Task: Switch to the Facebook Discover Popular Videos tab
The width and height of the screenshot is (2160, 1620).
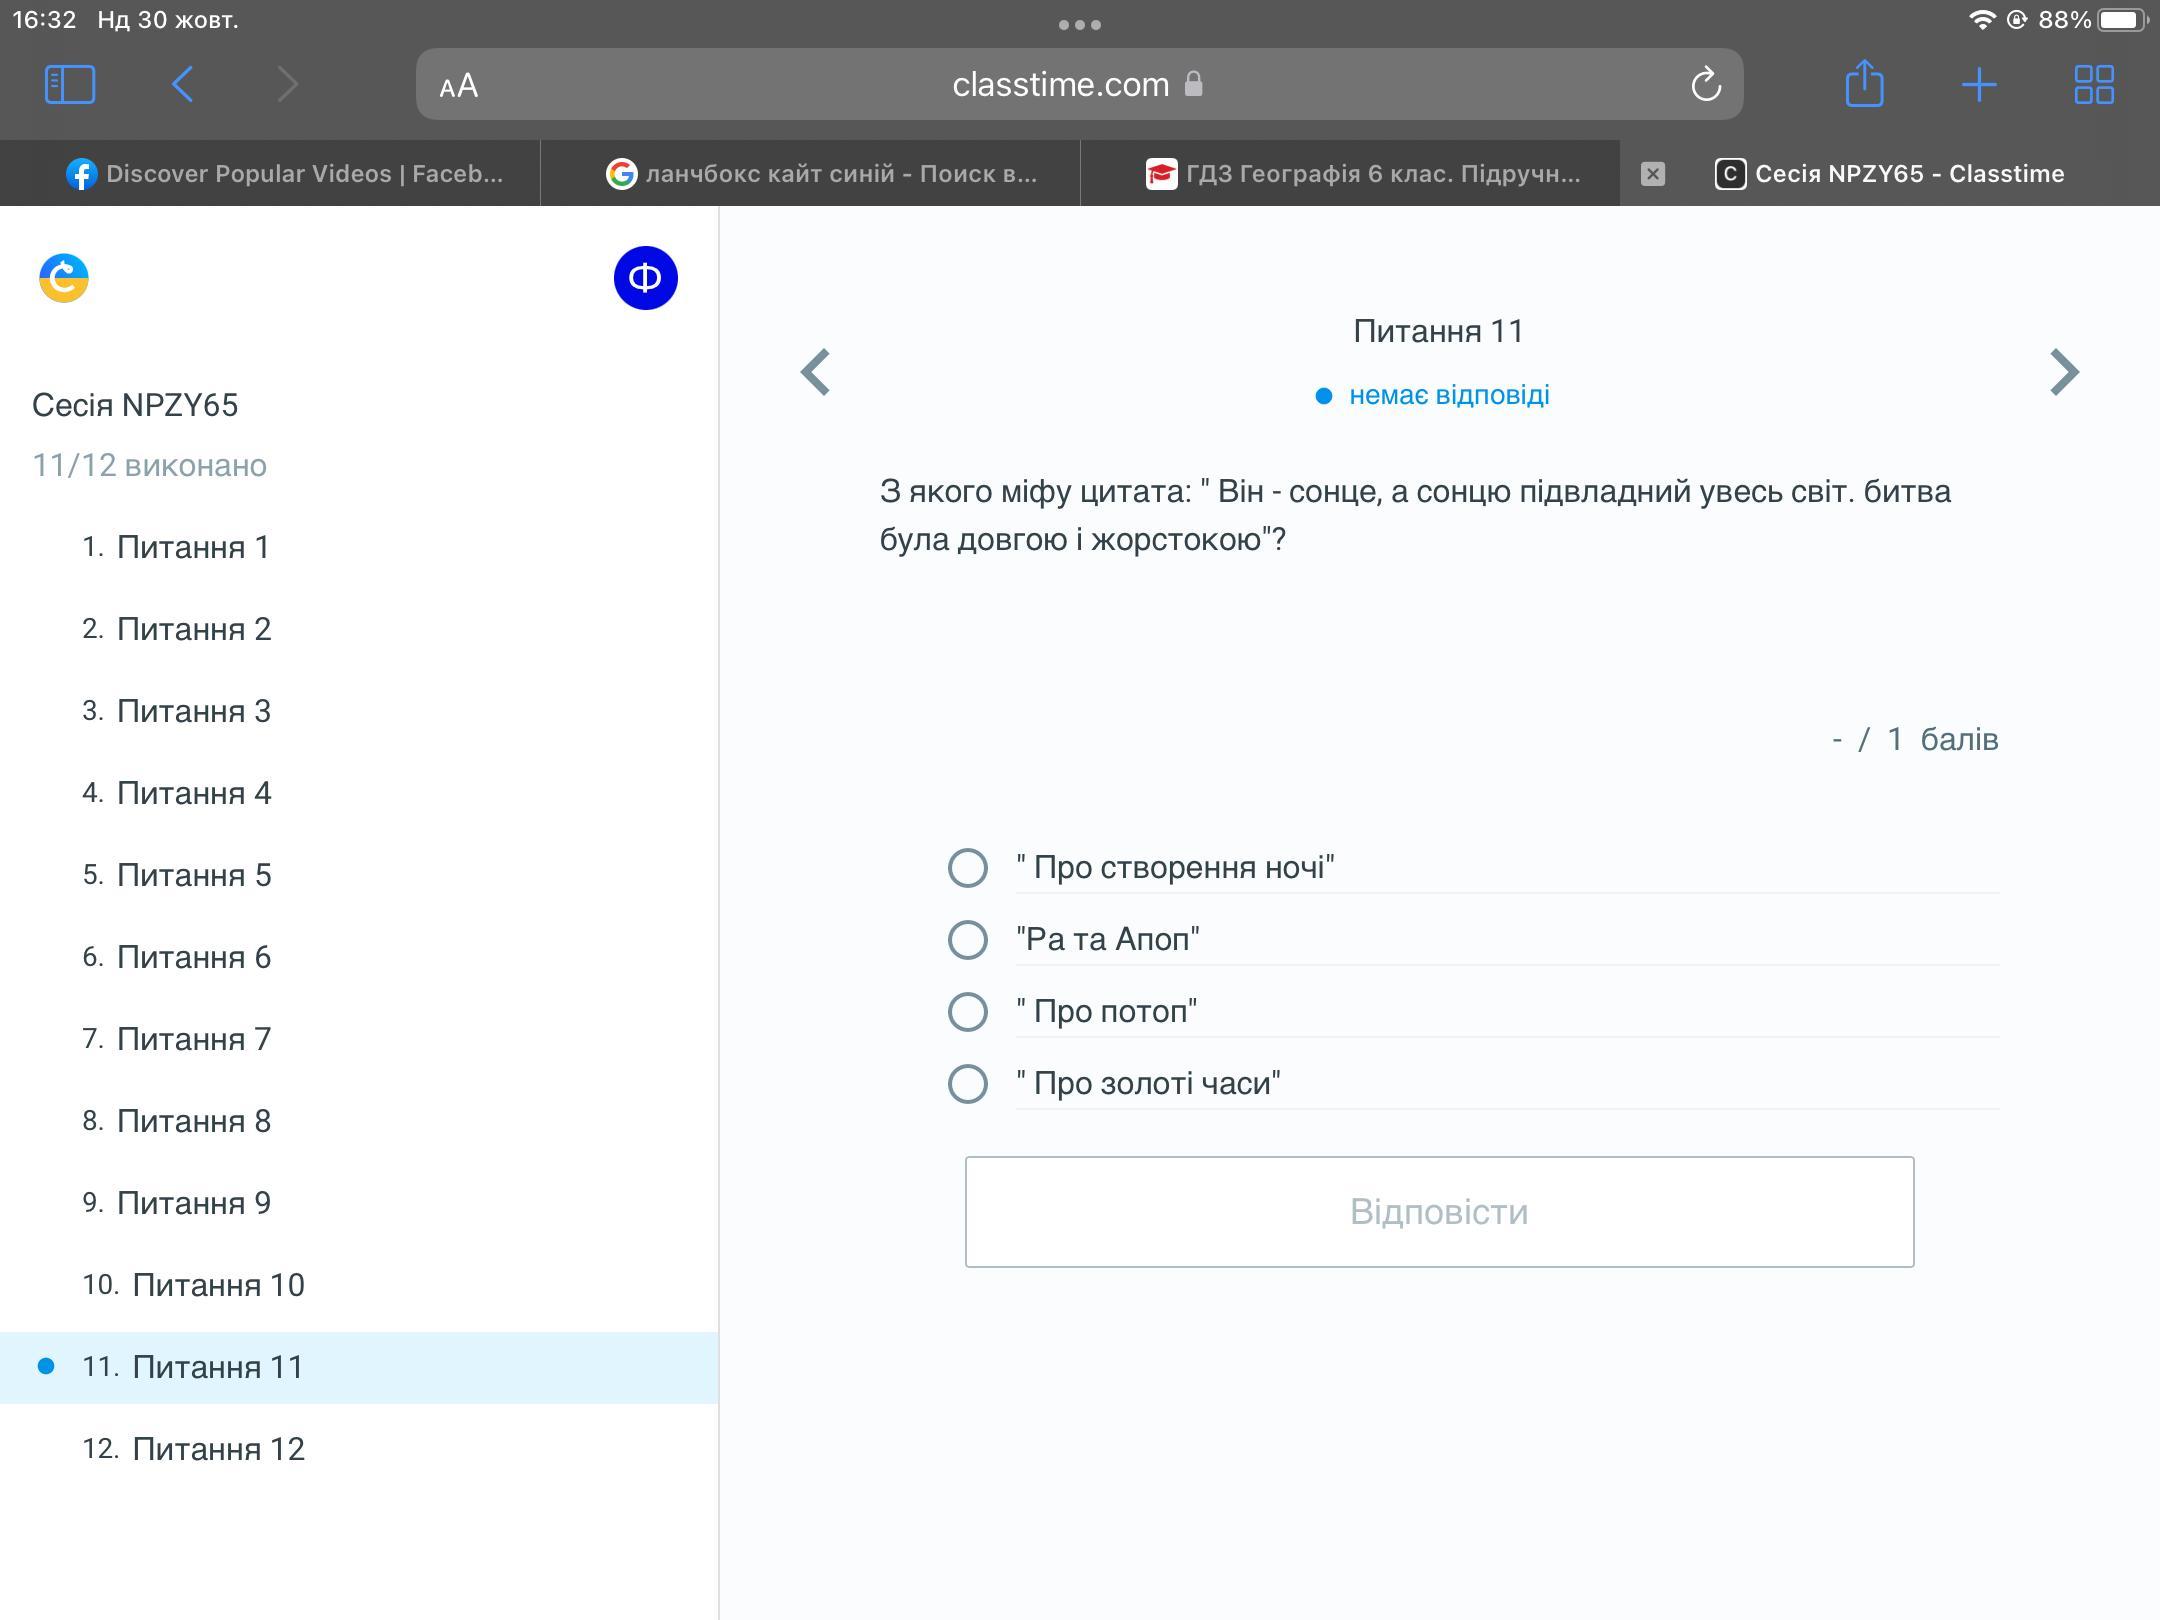Action: tap(285, 174)
